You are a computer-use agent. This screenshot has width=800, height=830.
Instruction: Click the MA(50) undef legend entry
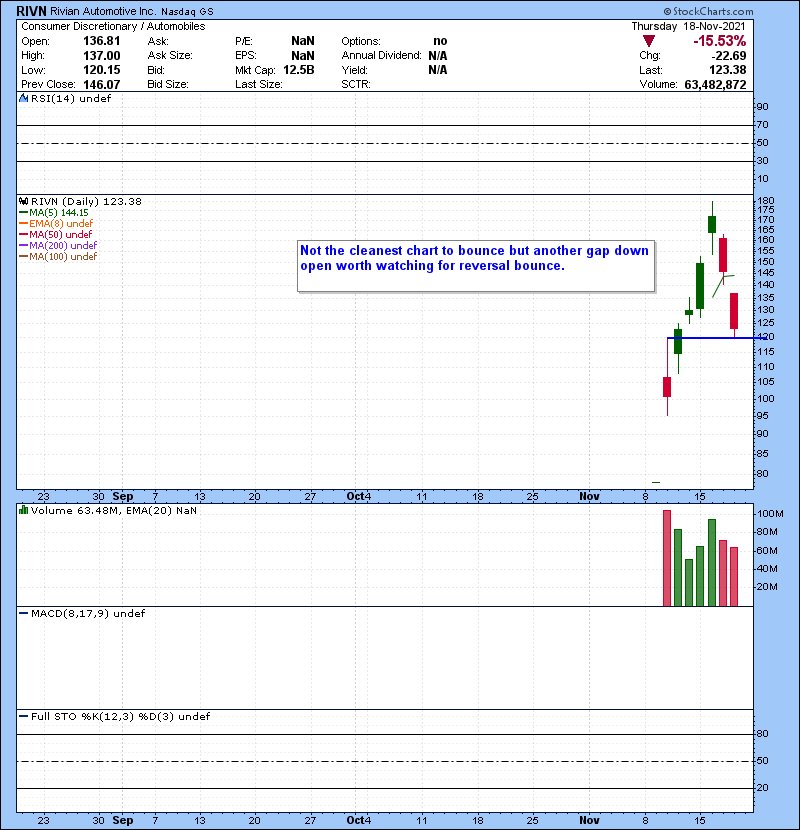pyautogui.click(x=60, y=234)
